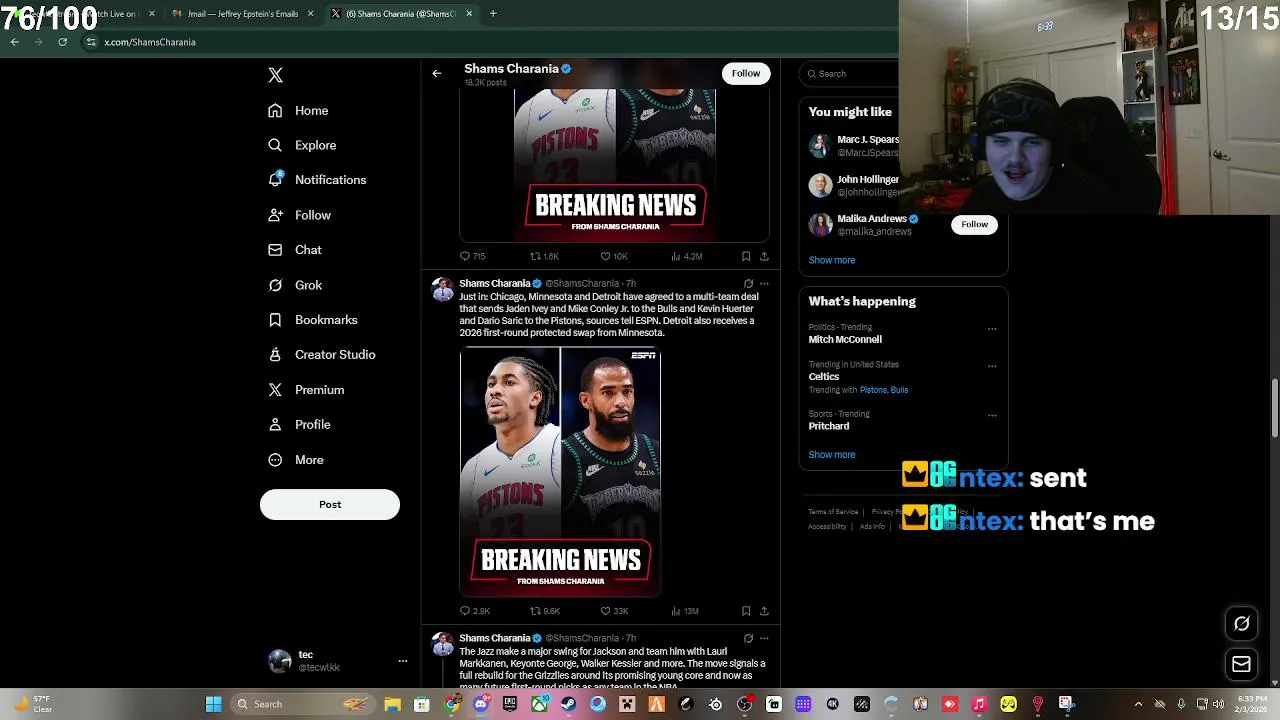Open the Shams Charania handle on Chicago tweet

(582, 284)
